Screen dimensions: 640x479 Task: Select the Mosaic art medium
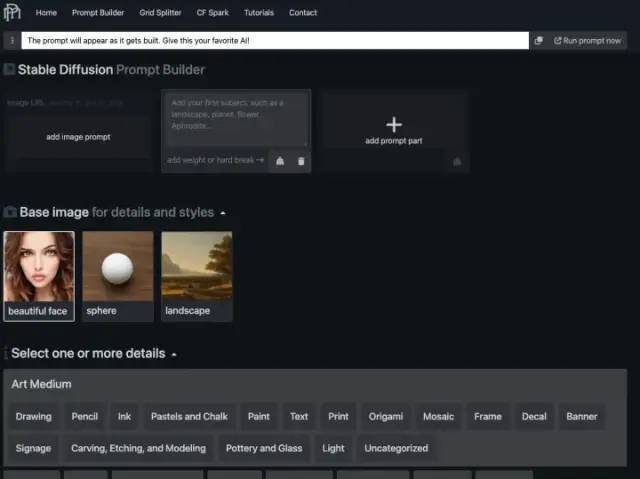tap(438, 417)
